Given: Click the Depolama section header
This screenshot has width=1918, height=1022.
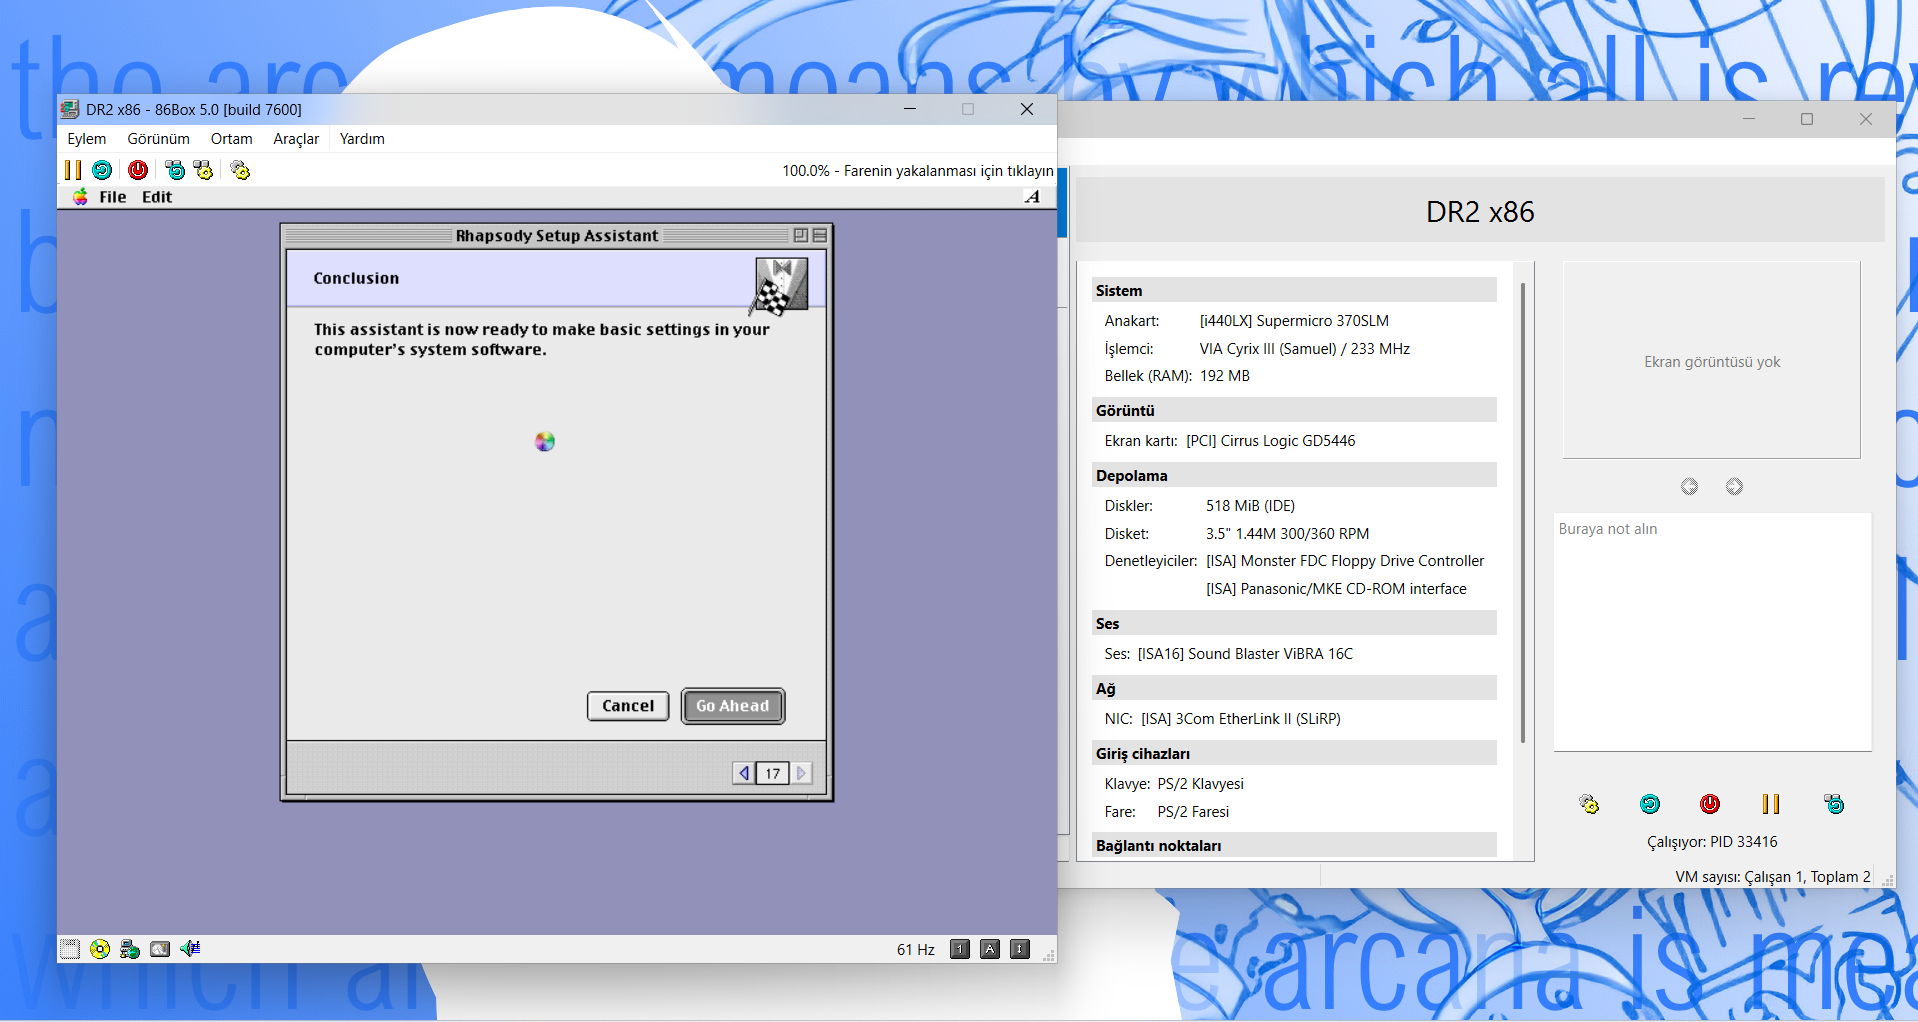Looking at the screenshot, I should point(1295,475).
